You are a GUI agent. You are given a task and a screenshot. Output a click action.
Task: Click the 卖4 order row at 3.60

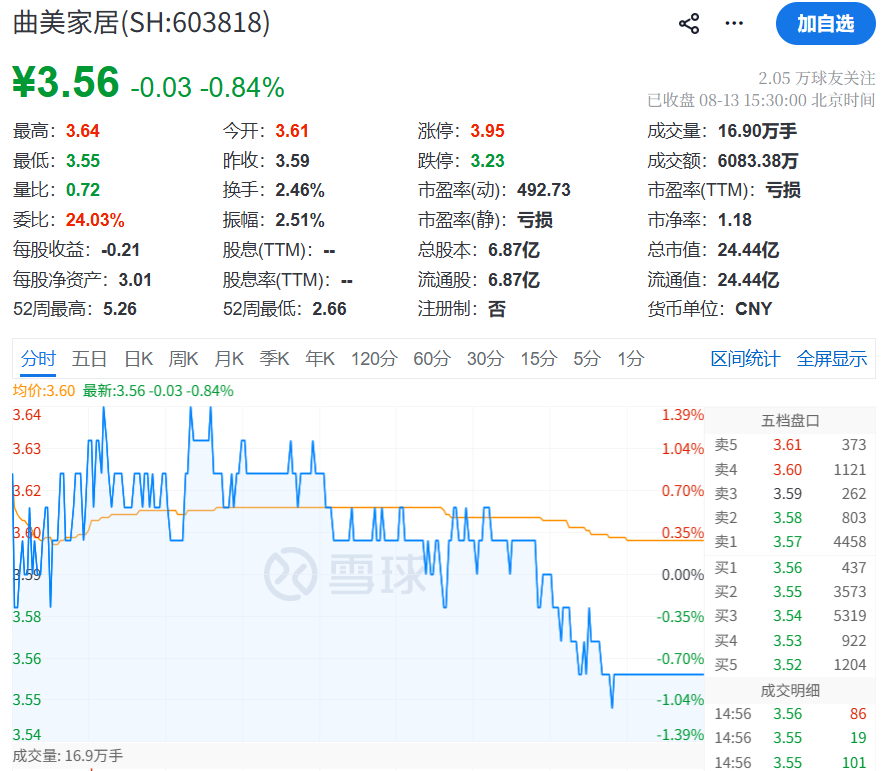tap(790, 470)
